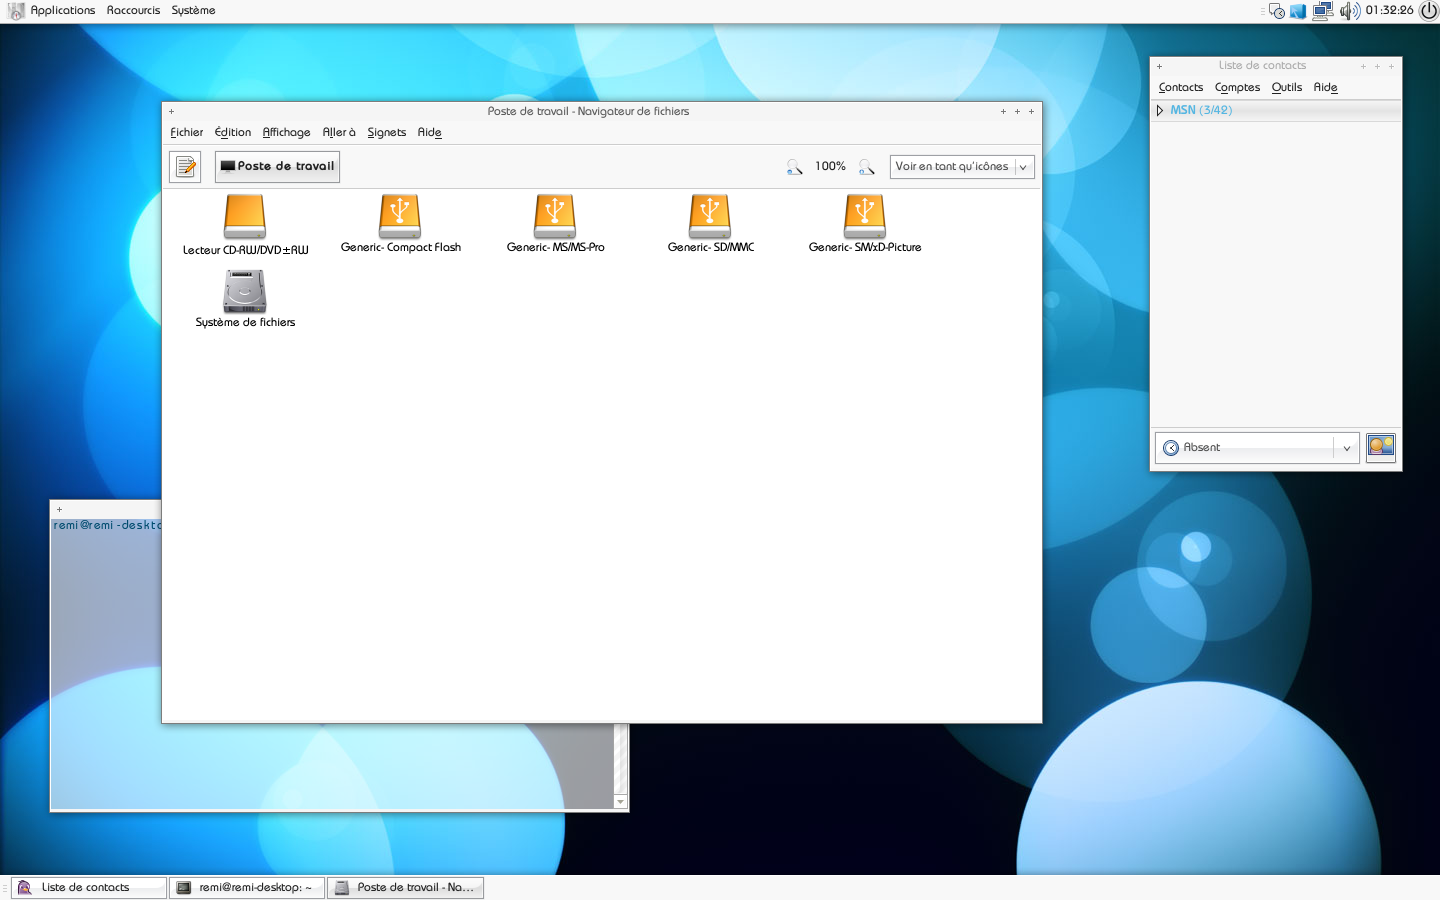Click the file browser window menu button

(x=171, y=112)
